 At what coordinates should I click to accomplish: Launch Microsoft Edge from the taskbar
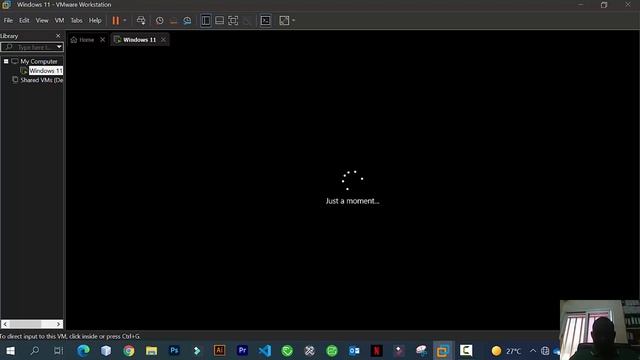tap(83, 351)
